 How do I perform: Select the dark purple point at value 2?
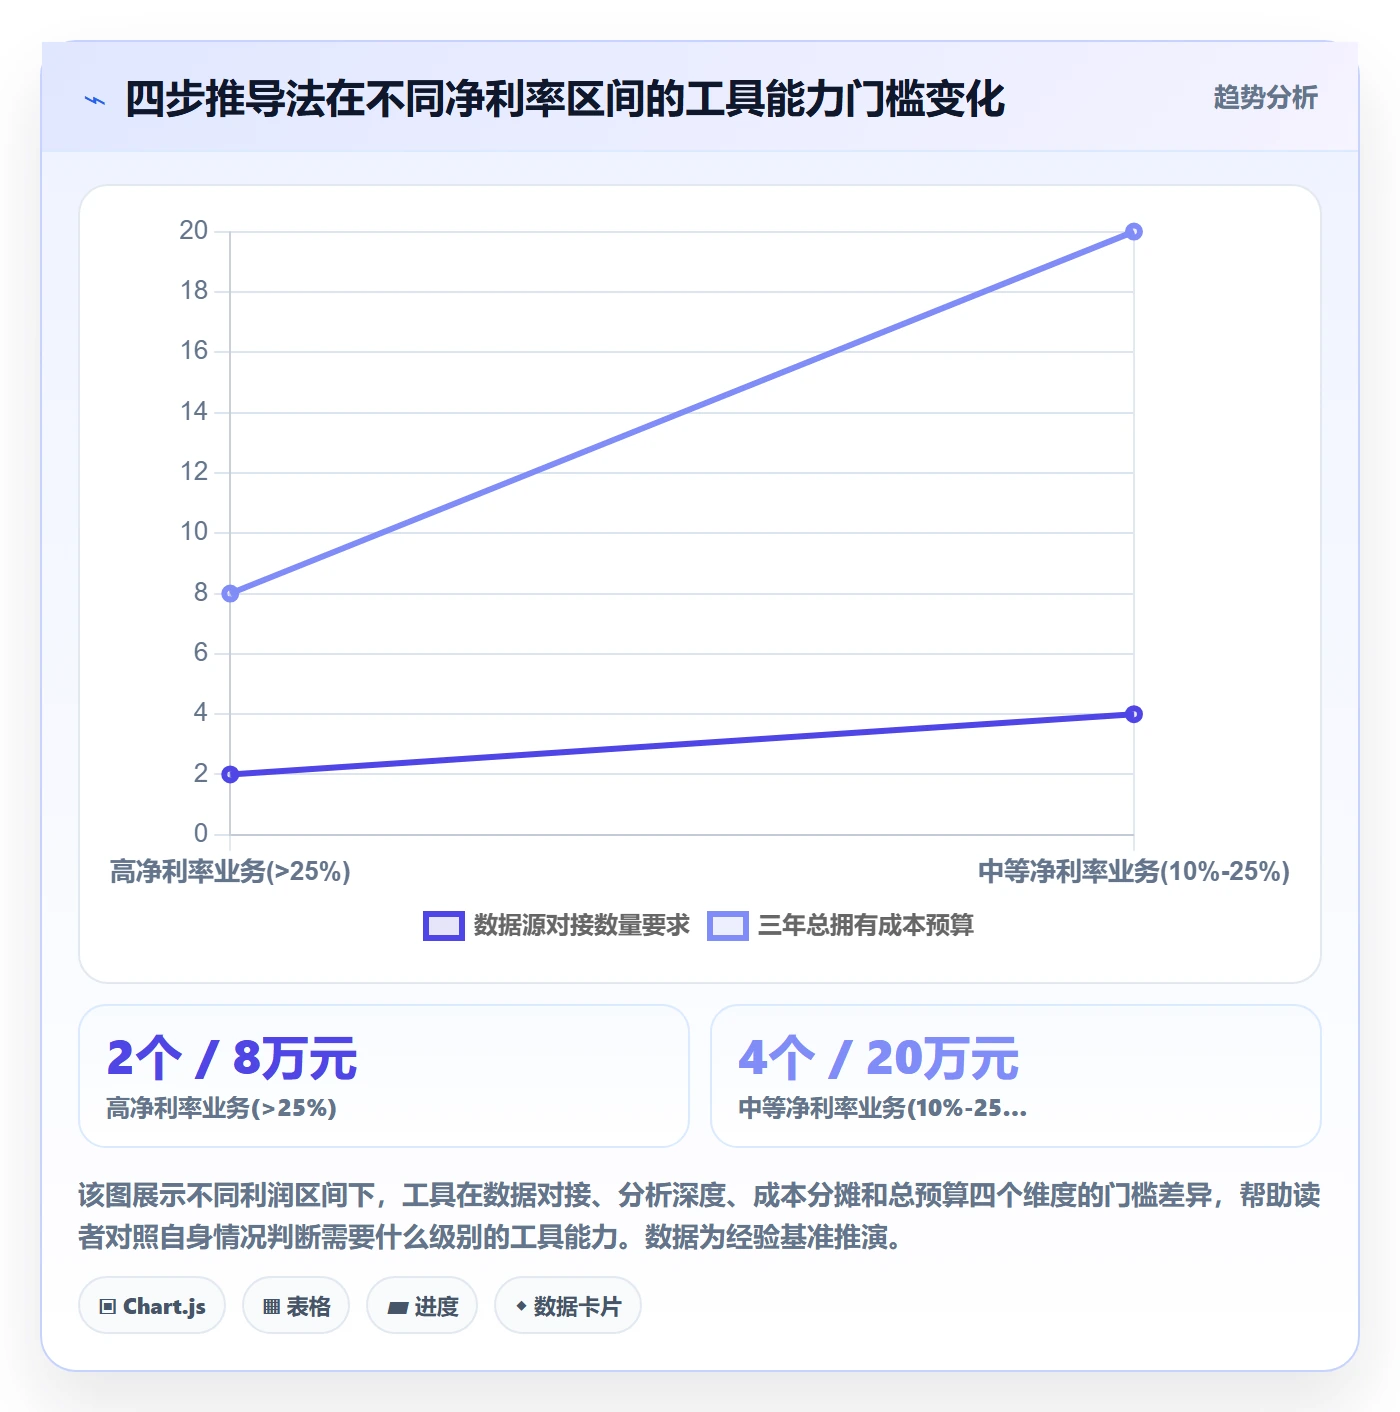(230, 774)
